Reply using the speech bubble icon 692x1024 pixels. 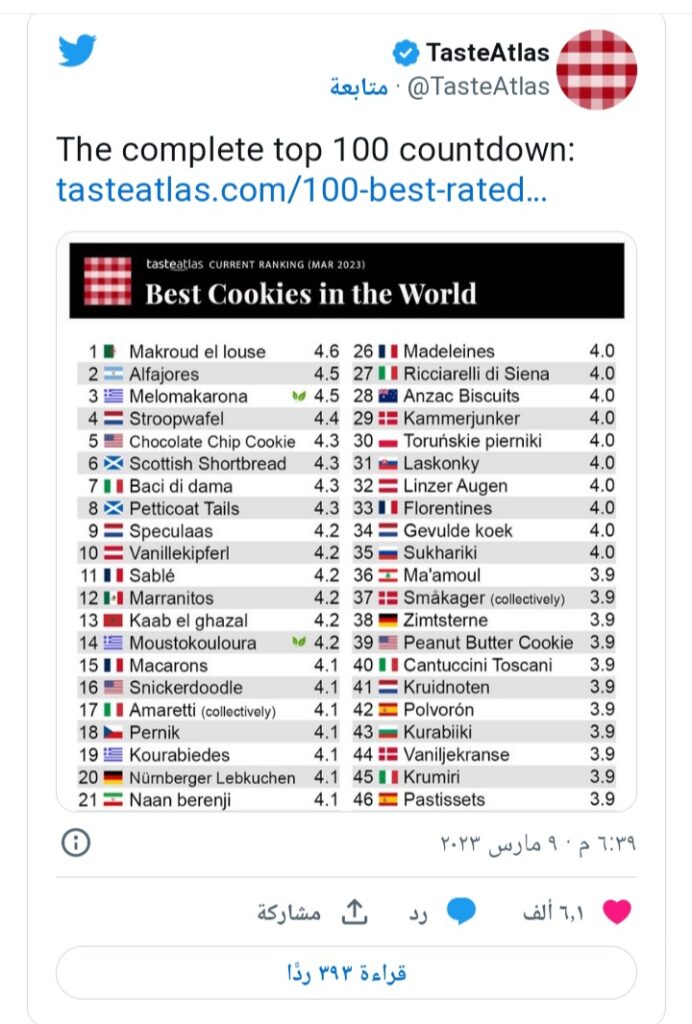pyautogui.click(x=460, y=911)
